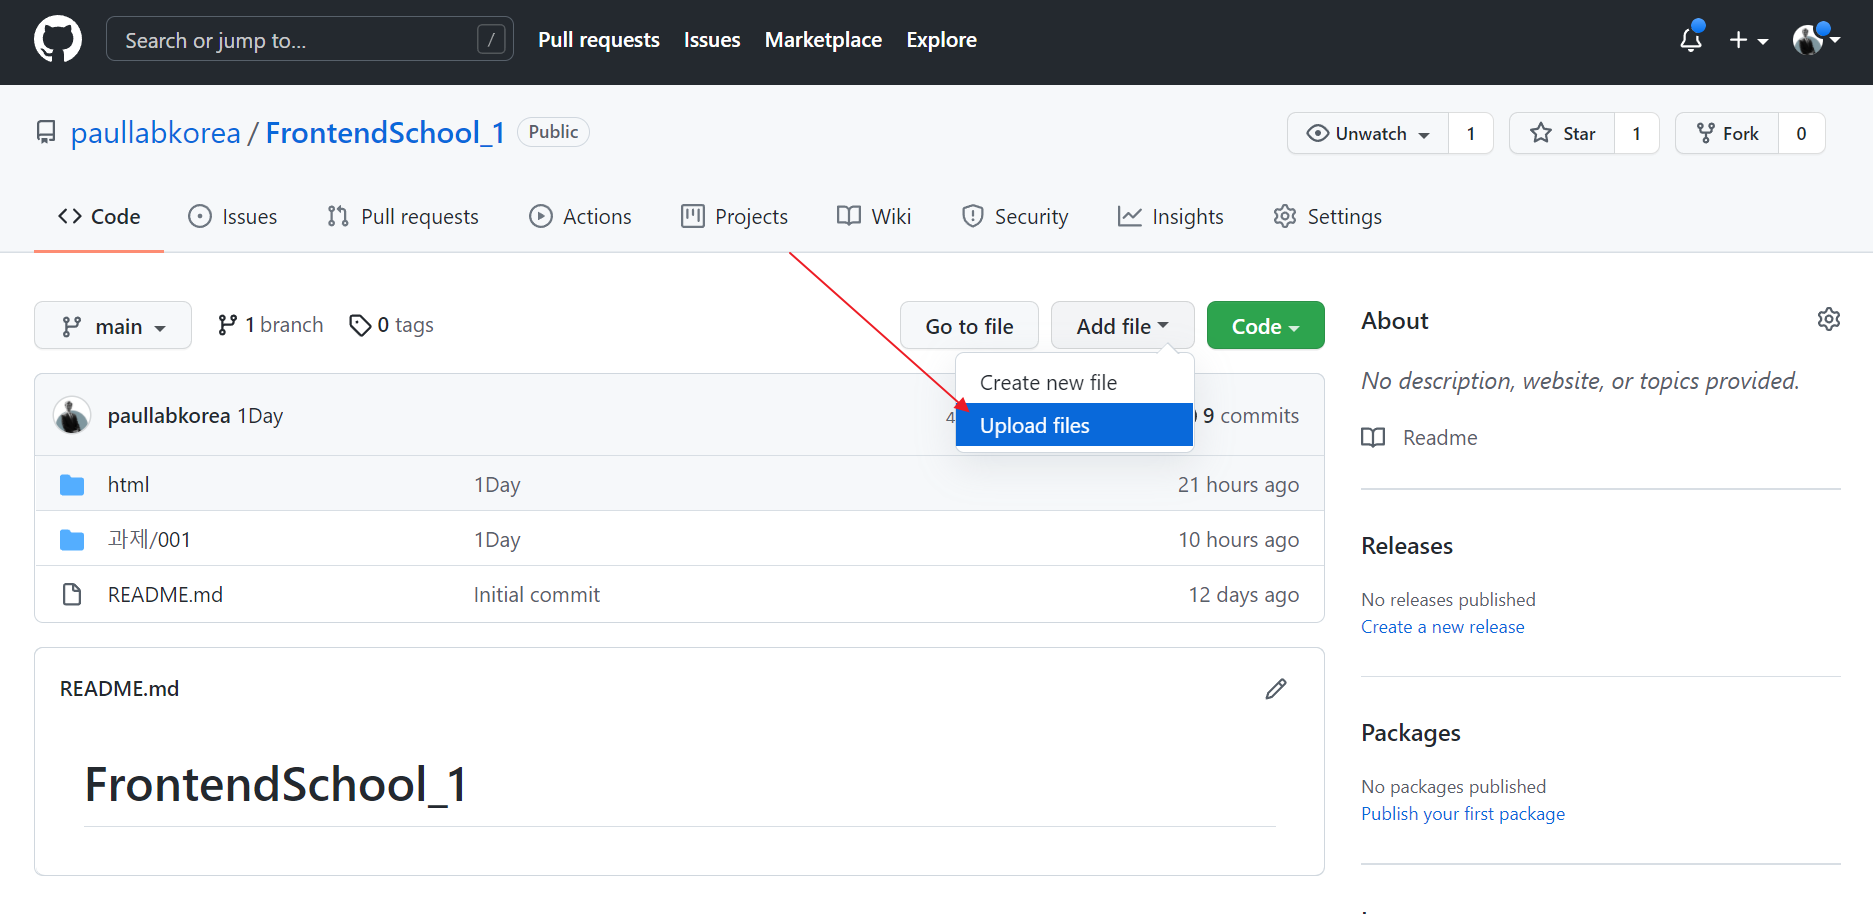The height and width of the screenshot is (914, 1873).
Task: Open the latest 1Day commit message
Action: point(260,416)
